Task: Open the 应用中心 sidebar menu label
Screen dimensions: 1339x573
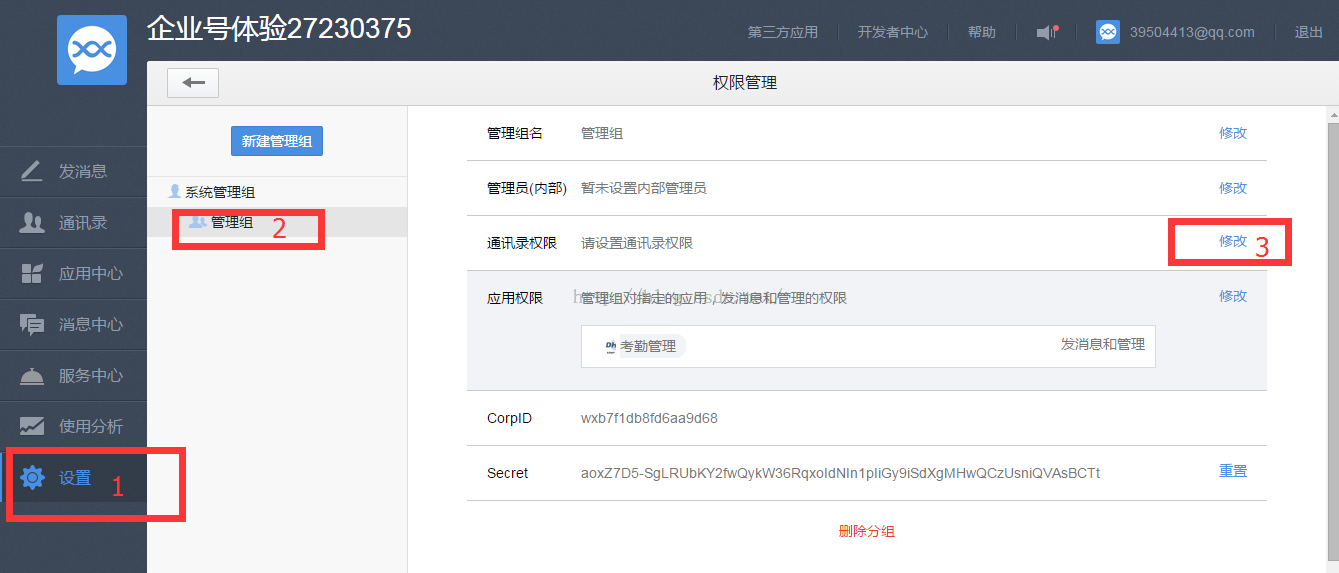Action: [x=91, y=273]
